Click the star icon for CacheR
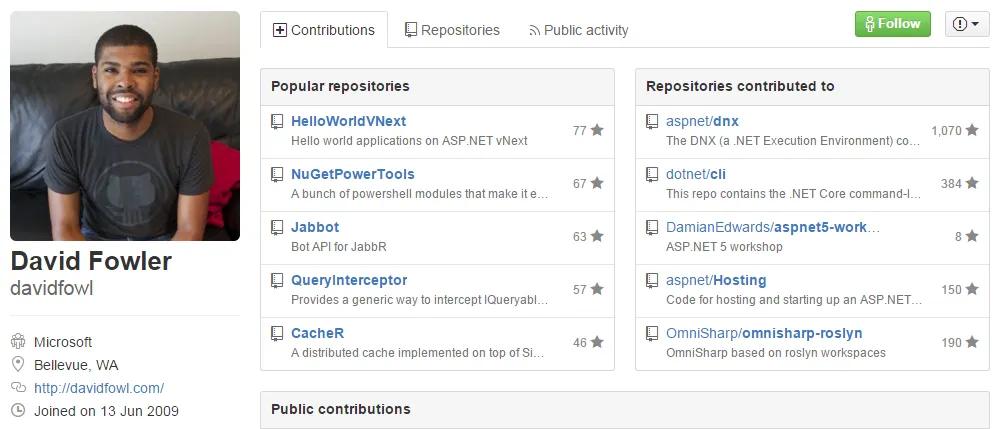 (x=597, y=342)
